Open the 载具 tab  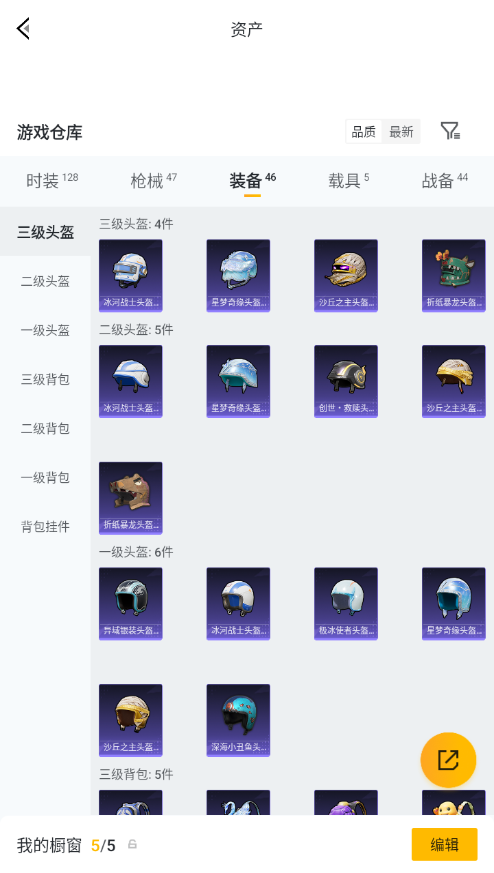tap(349, 180)
